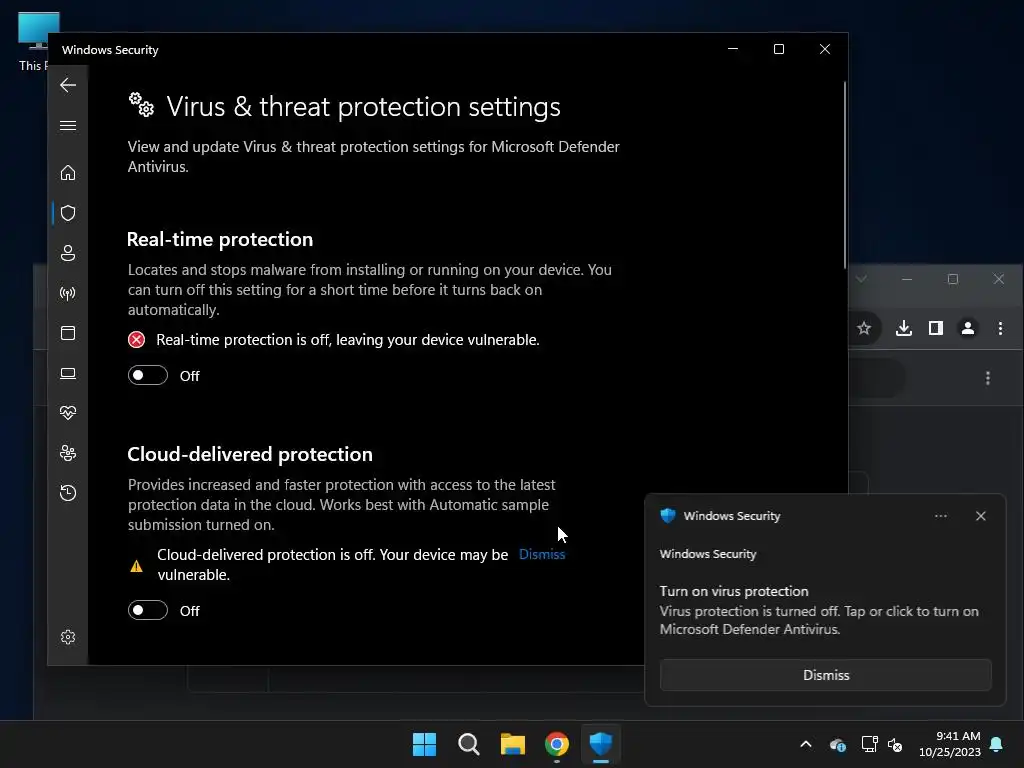The image size is (1024, 768).
Task: Expand Chrome tab search chevron
Action: [x=861, y=279]
